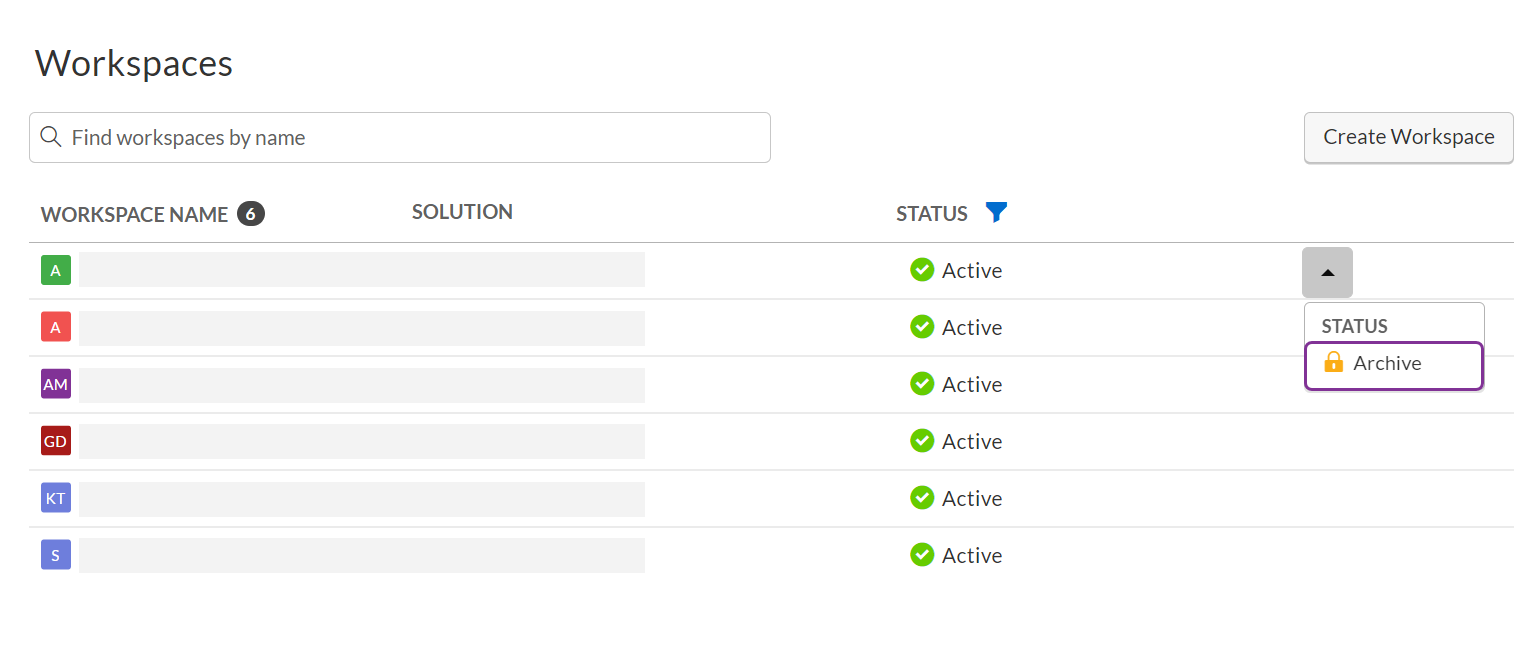This screenshot has width=1537, height=645.
Task: Click the blue 'S' workspace avatar
Action: (x=56, y=555)
